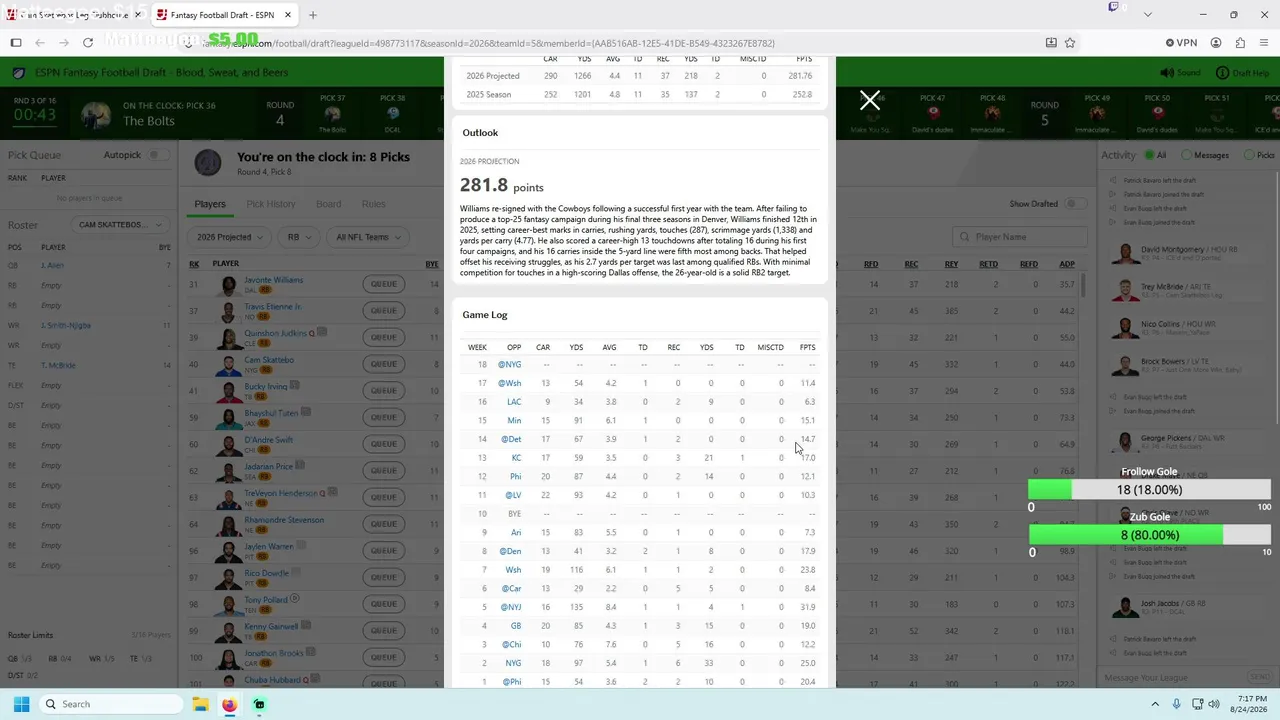Image resolution: width=1280 pixels, height=720 pixels.
Task: Open the All NFL Teams filter dropdown
Action: click(x=368, y=237)
